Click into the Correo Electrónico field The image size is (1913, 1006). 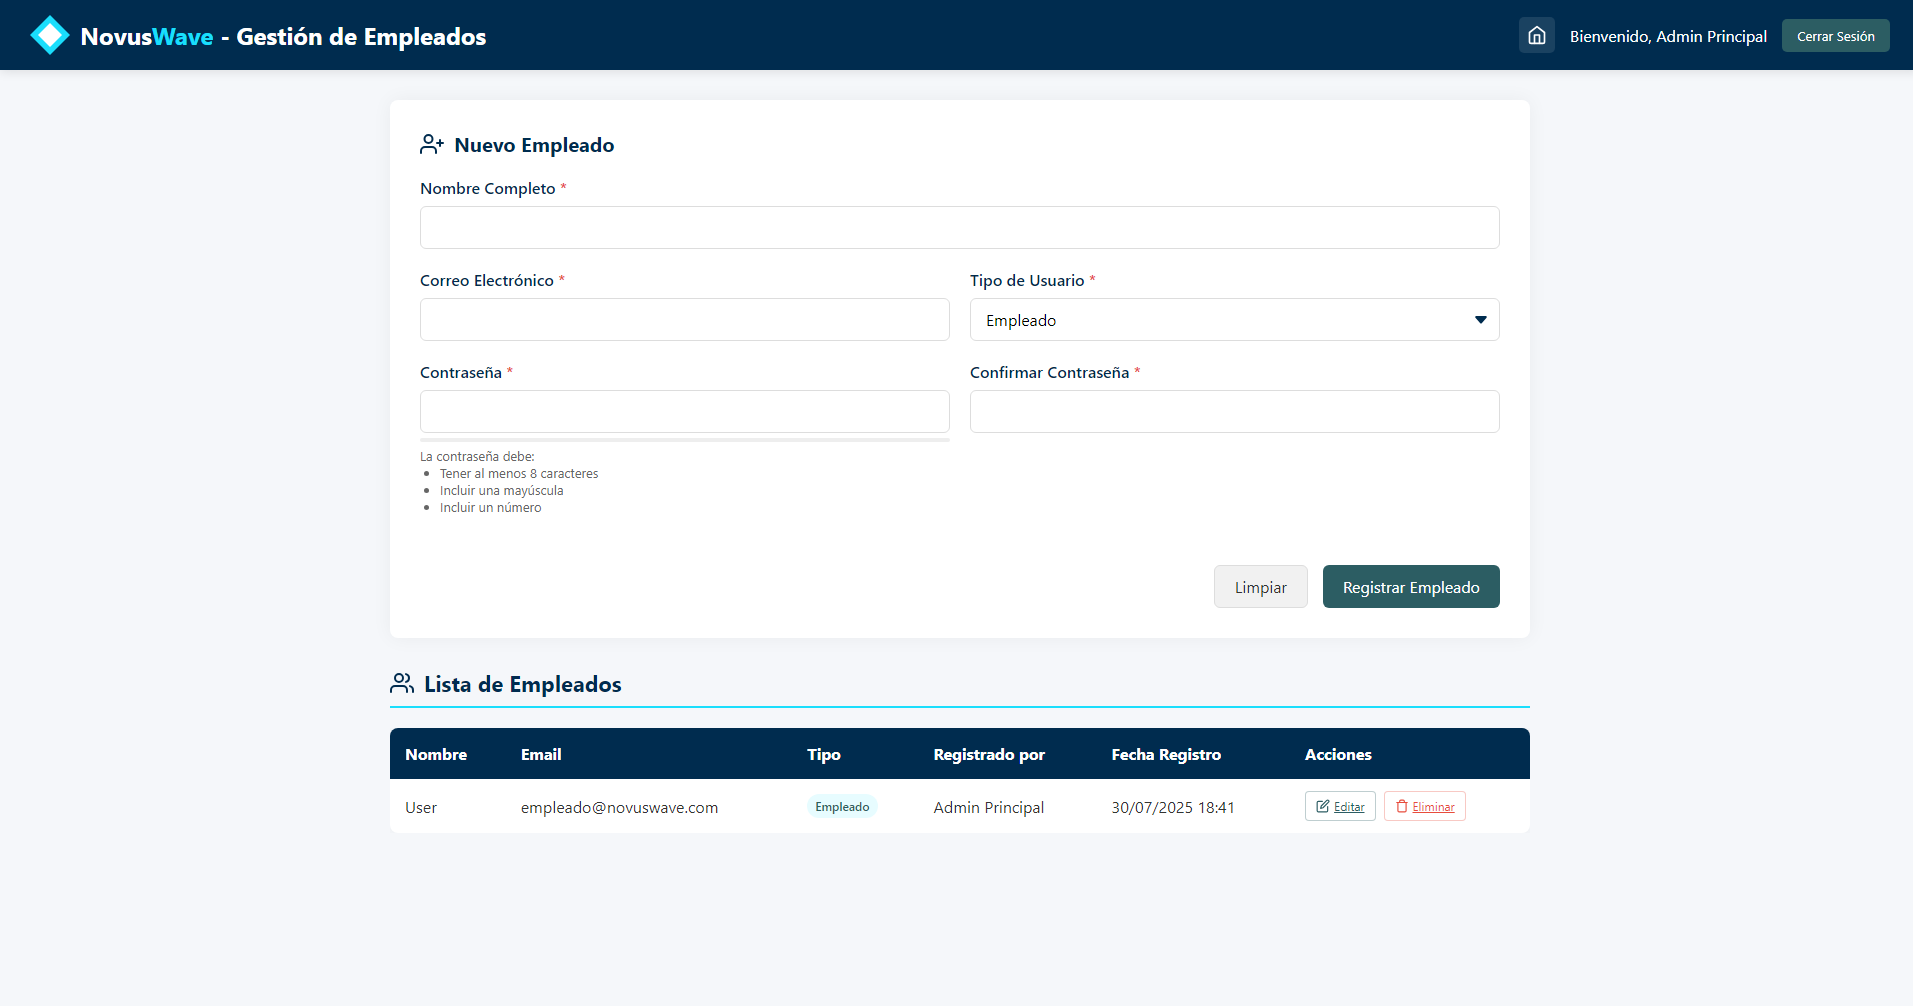click(x=684, y=320)
